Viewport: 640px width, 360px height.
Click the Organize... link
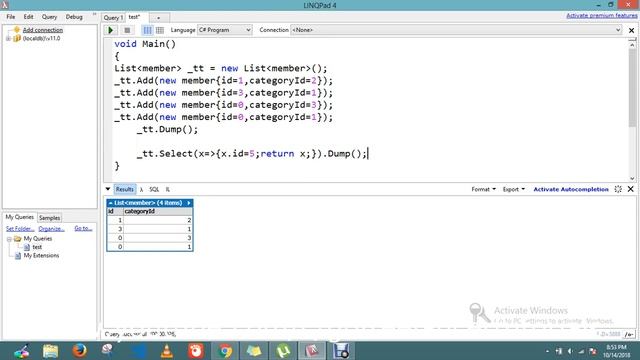[51, 229]
